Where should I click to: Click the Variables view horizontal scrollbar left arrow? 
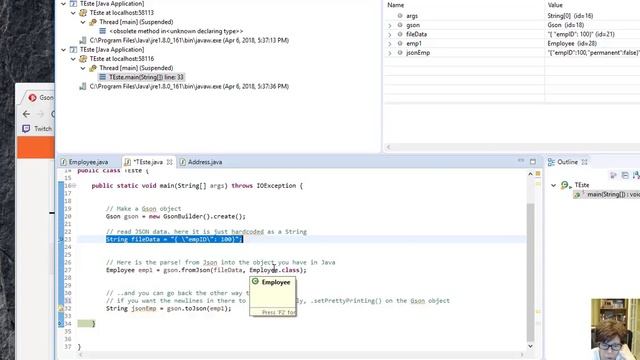[x=389, y=147]
